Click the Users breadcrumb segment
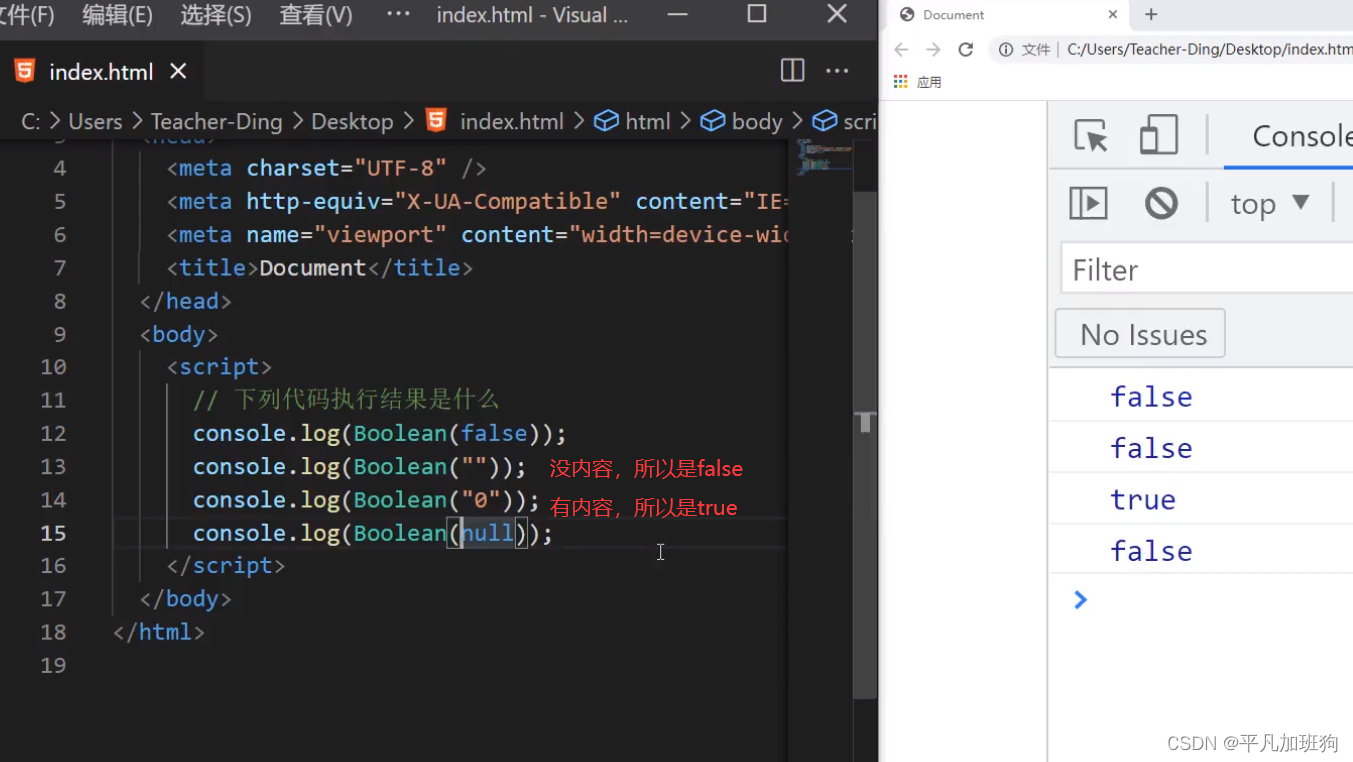 pos(95,122)
